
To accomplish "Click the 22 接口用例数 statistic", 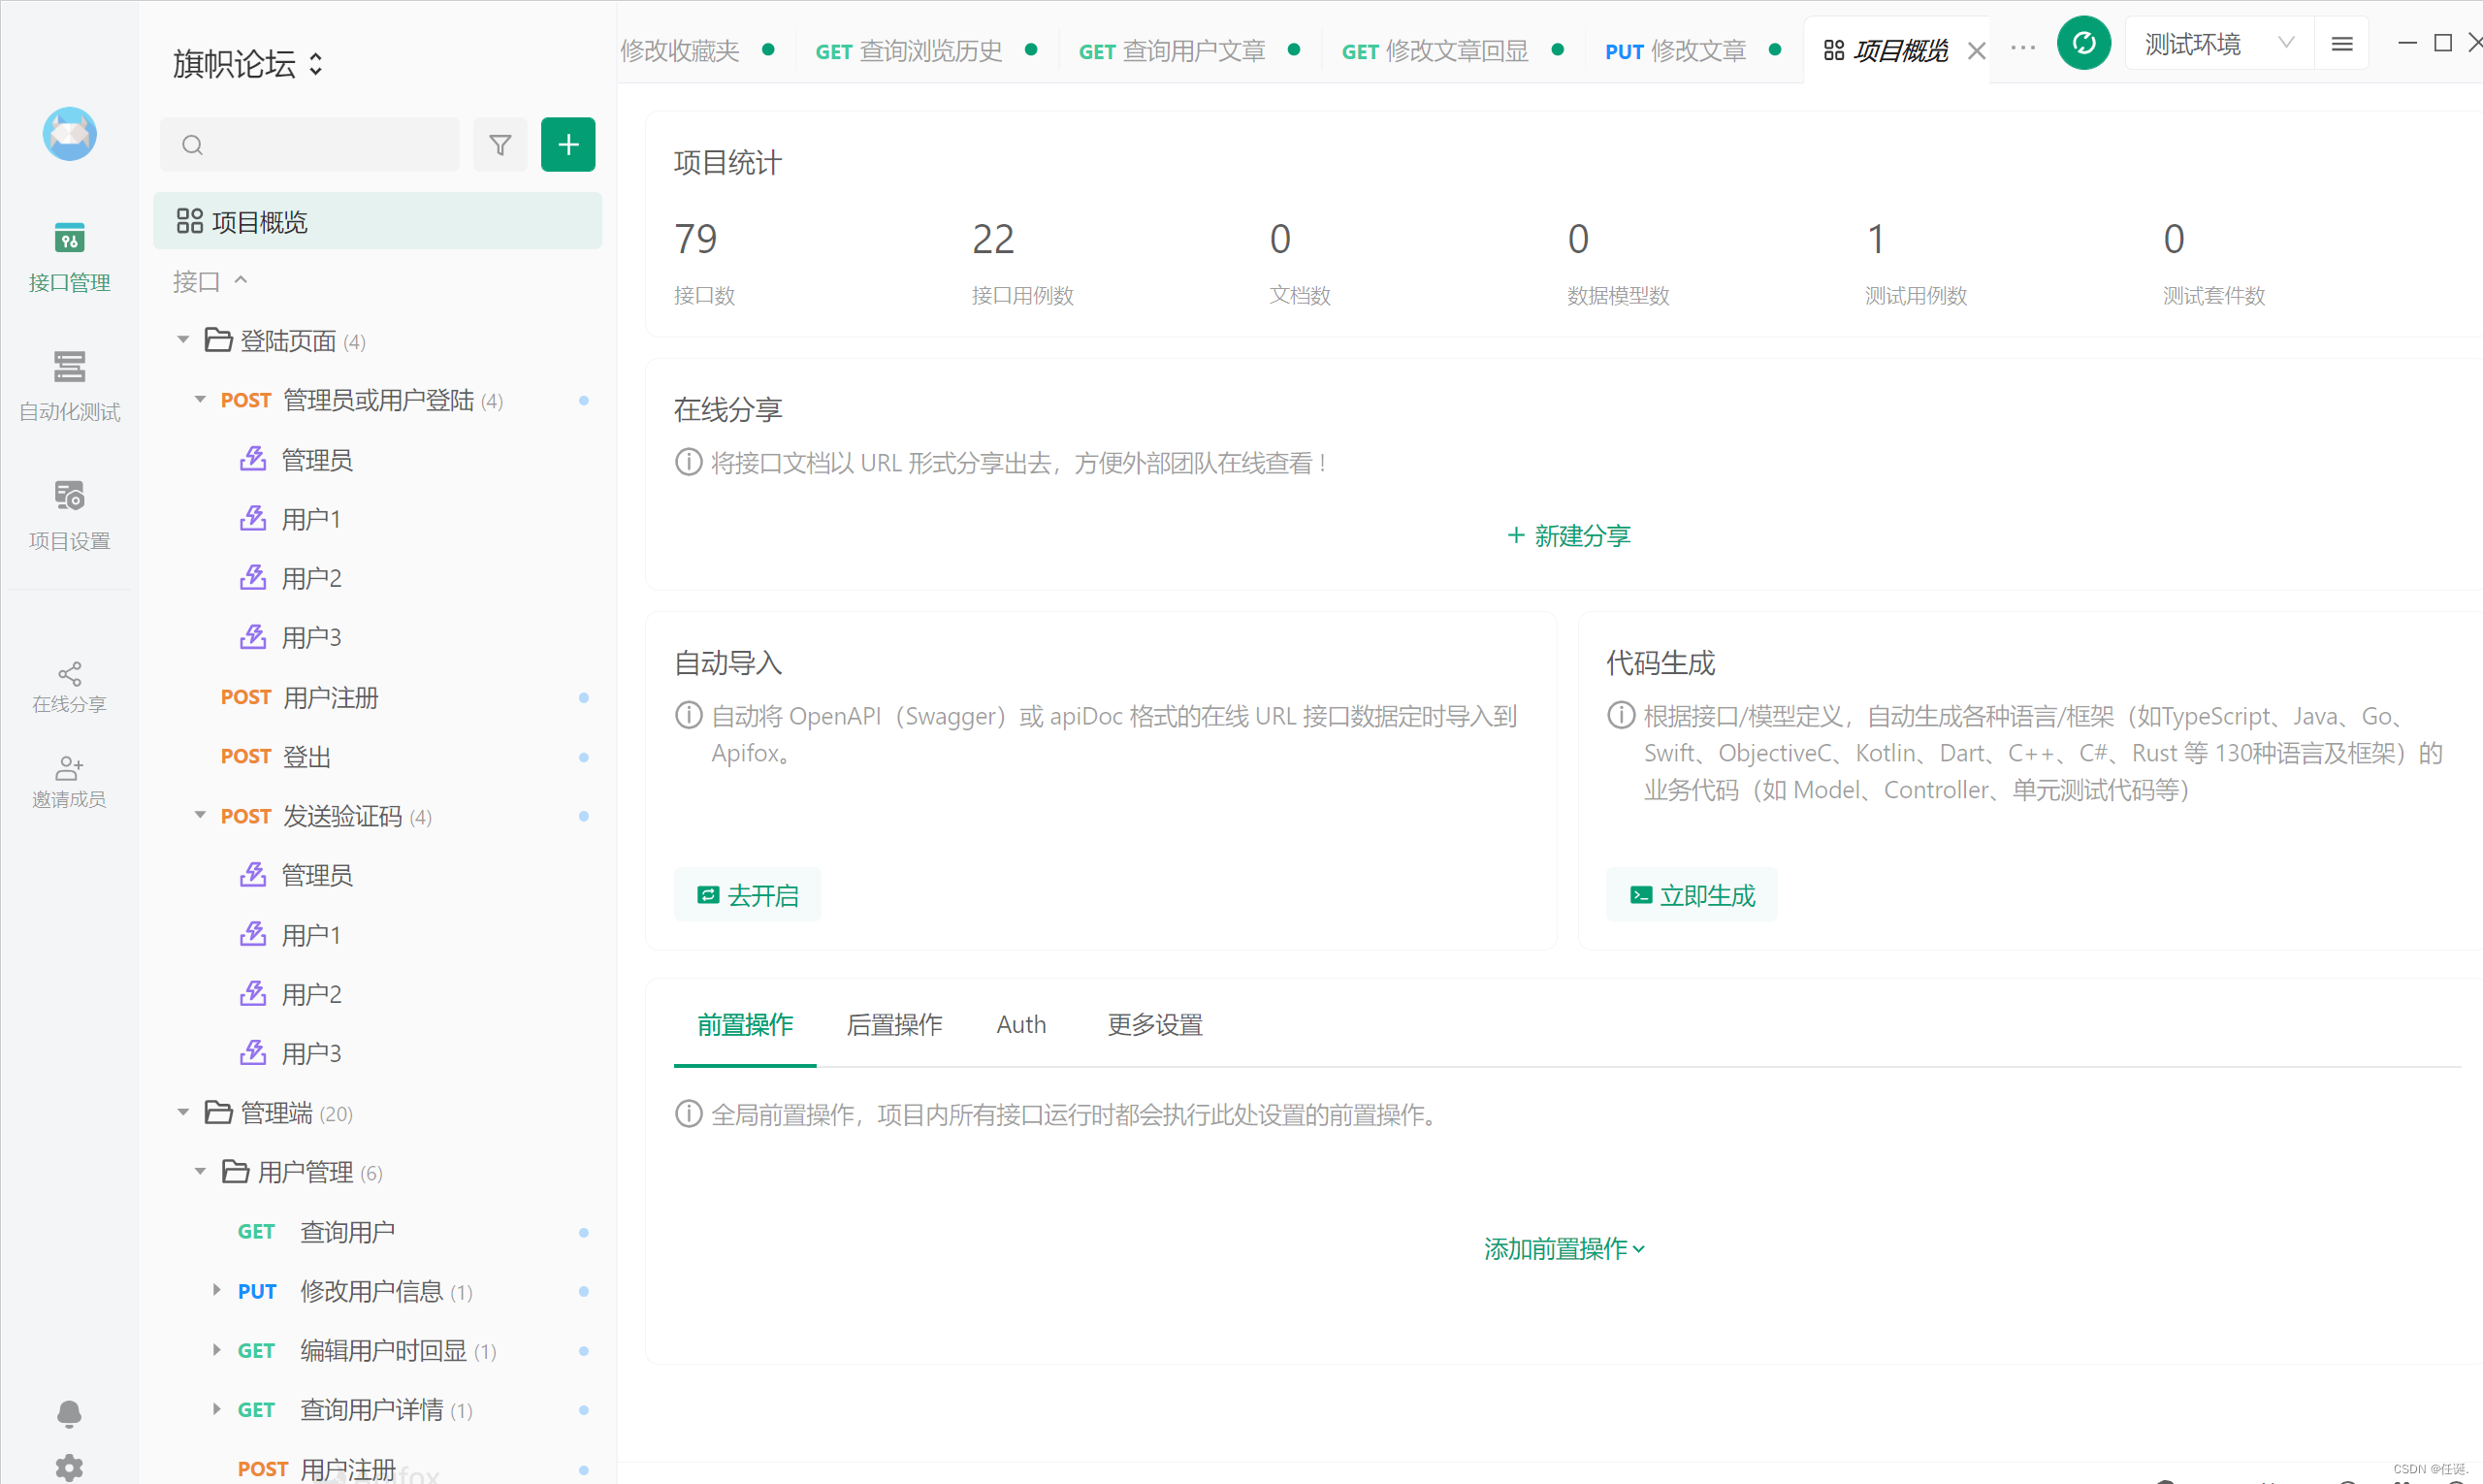I will point(1022,263).
